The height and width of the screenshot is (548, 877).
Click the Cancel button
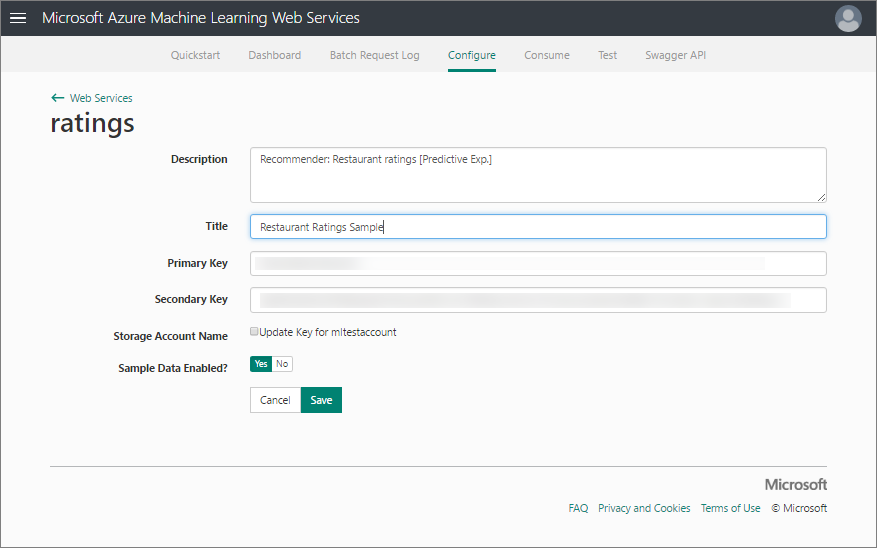pos(275,400)
